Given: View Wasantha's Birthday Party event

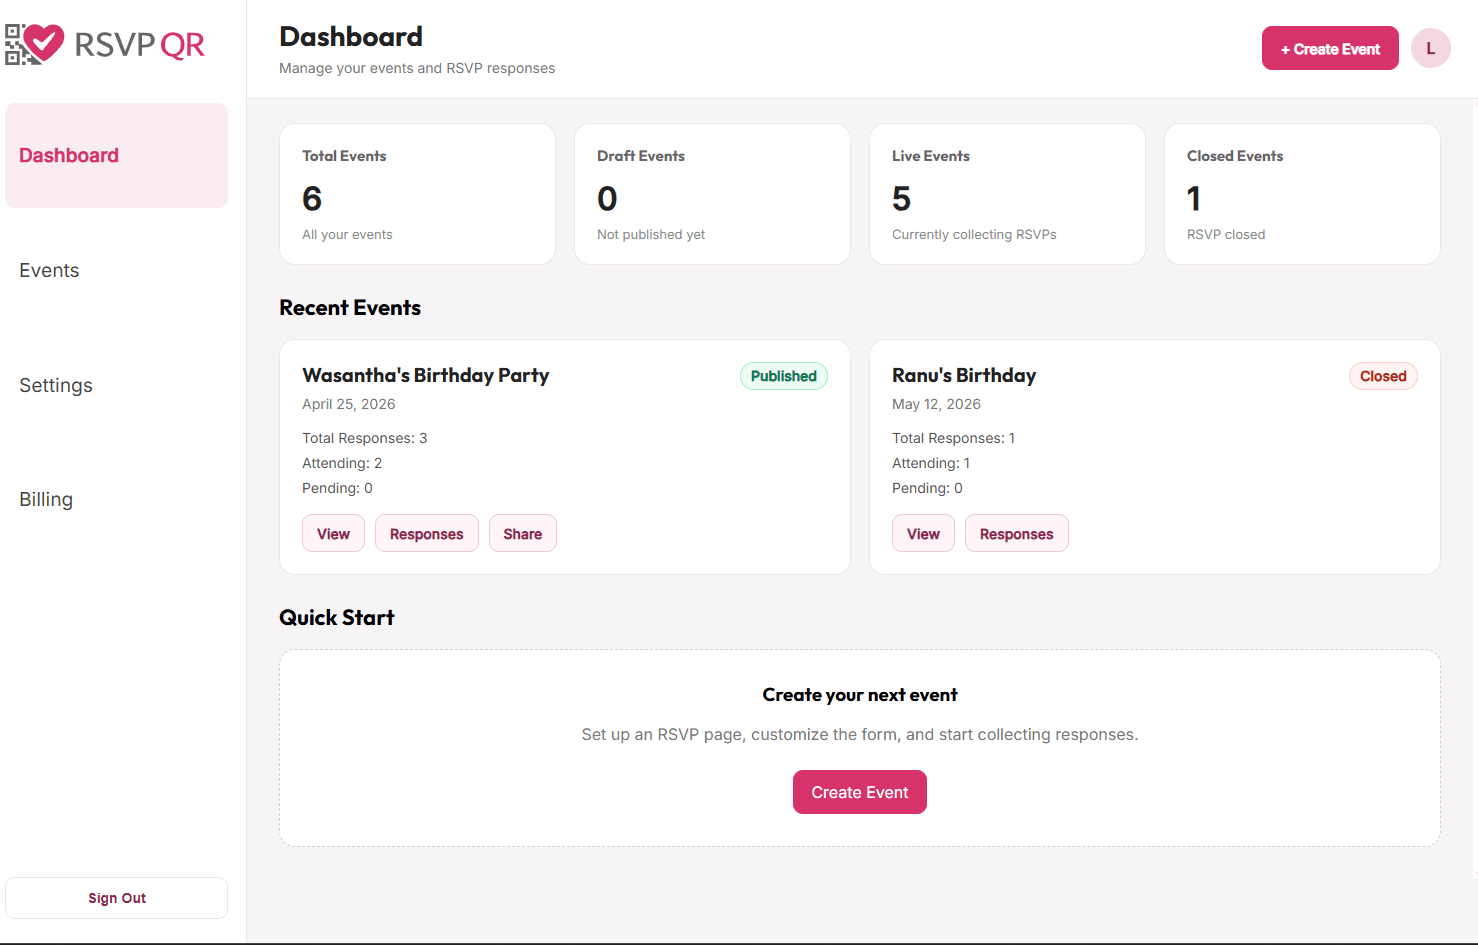Looking at the screenshot, I should 333,533.
